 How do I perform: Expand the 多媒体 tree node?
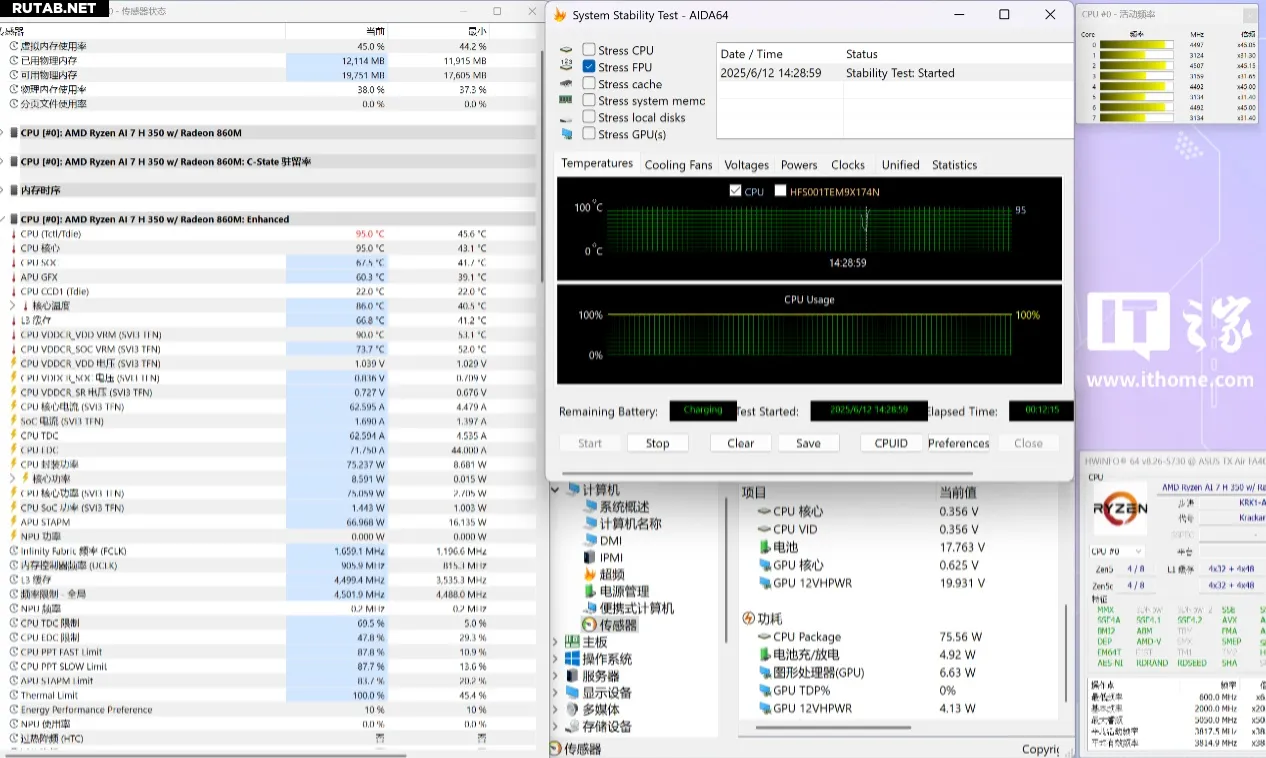[x=557, y=710]
